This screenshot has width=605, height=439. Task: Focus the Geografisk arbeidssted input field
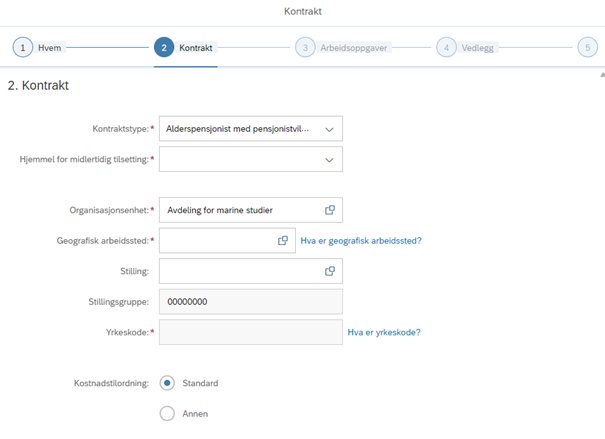(227, 241)
